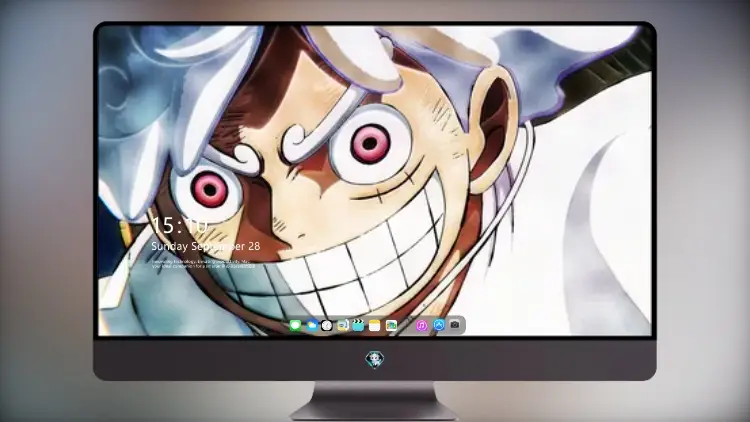Open the Weather app in the dock
The width and height of the screenshot is (750, 422).
[x=311, y=325]
